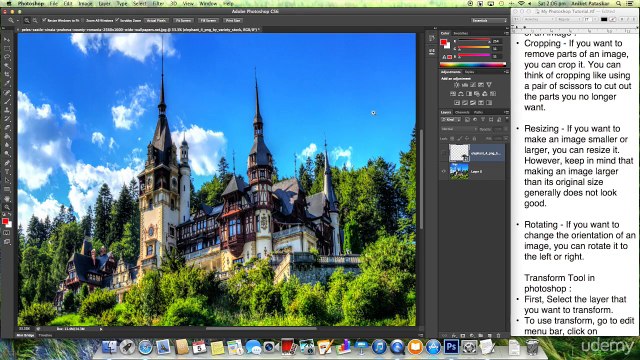Open the Layers panel flyout menu
This screenshot has height=360, width=640.
point(507,112)
